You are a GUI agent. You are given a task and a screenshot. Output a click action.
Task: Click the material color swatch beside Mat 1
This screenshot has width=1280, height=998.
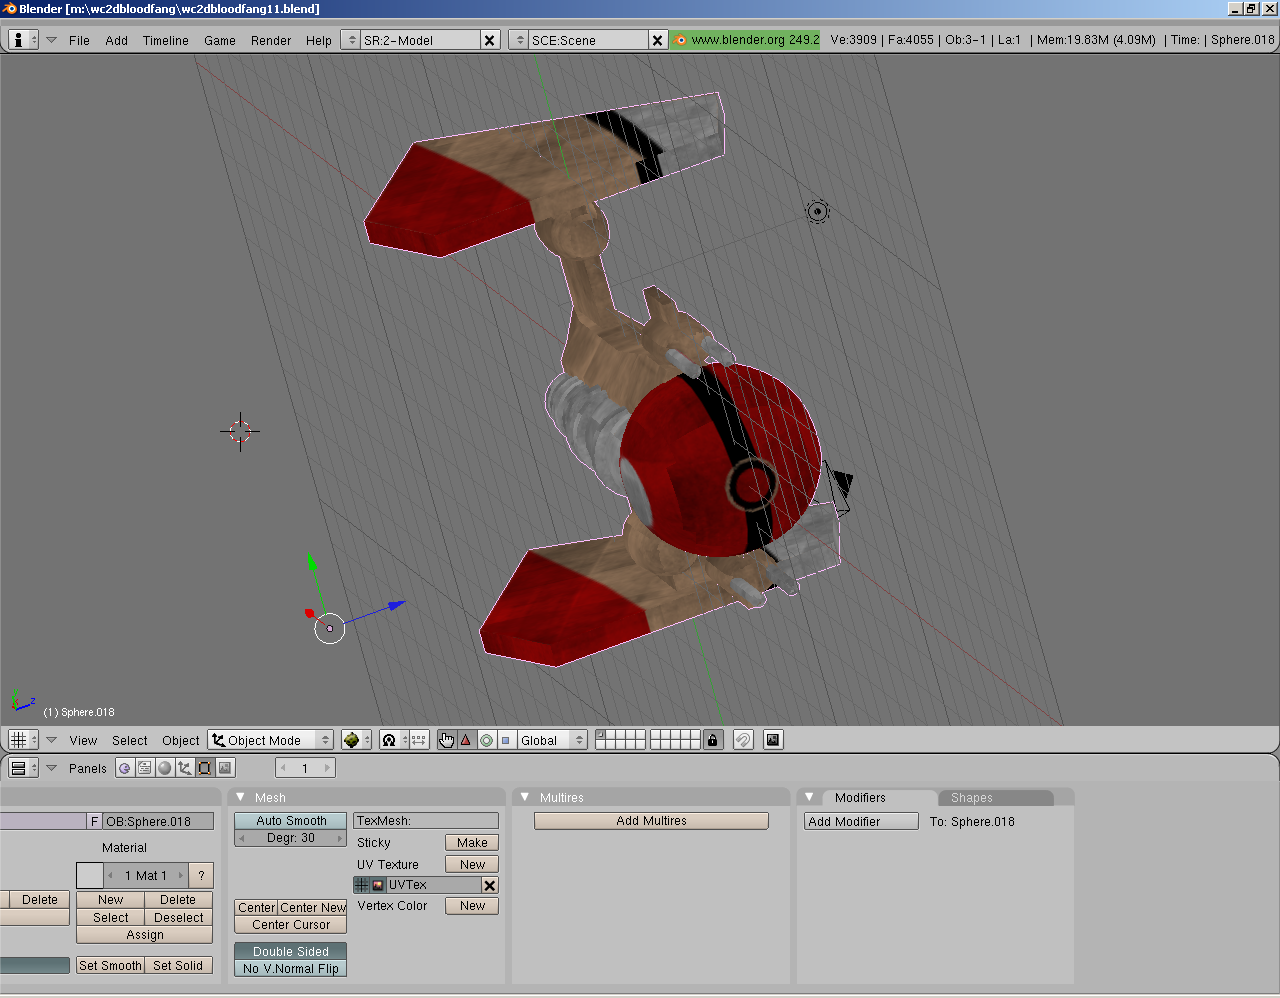[90, 876]
